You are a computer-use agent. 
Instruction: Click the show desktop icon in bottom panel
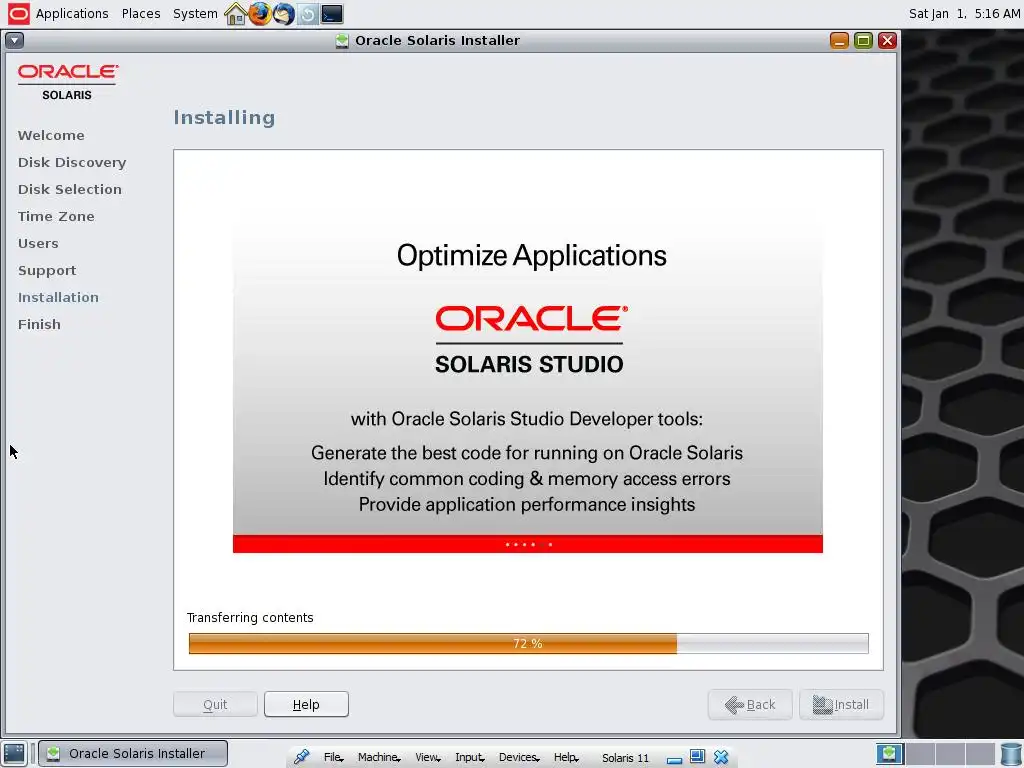coord(14,753)
